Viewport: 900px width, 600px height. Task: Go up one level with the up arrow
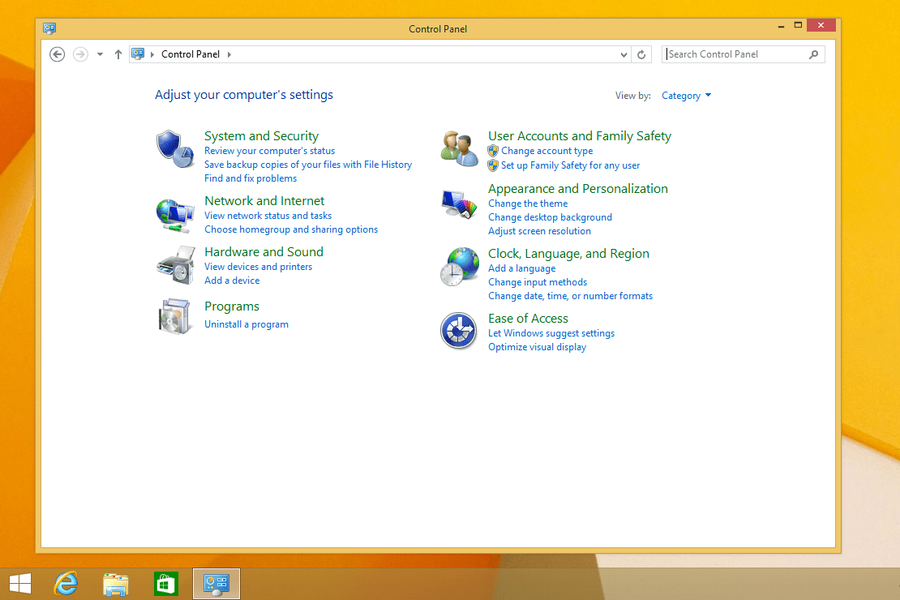click(118, 55)
